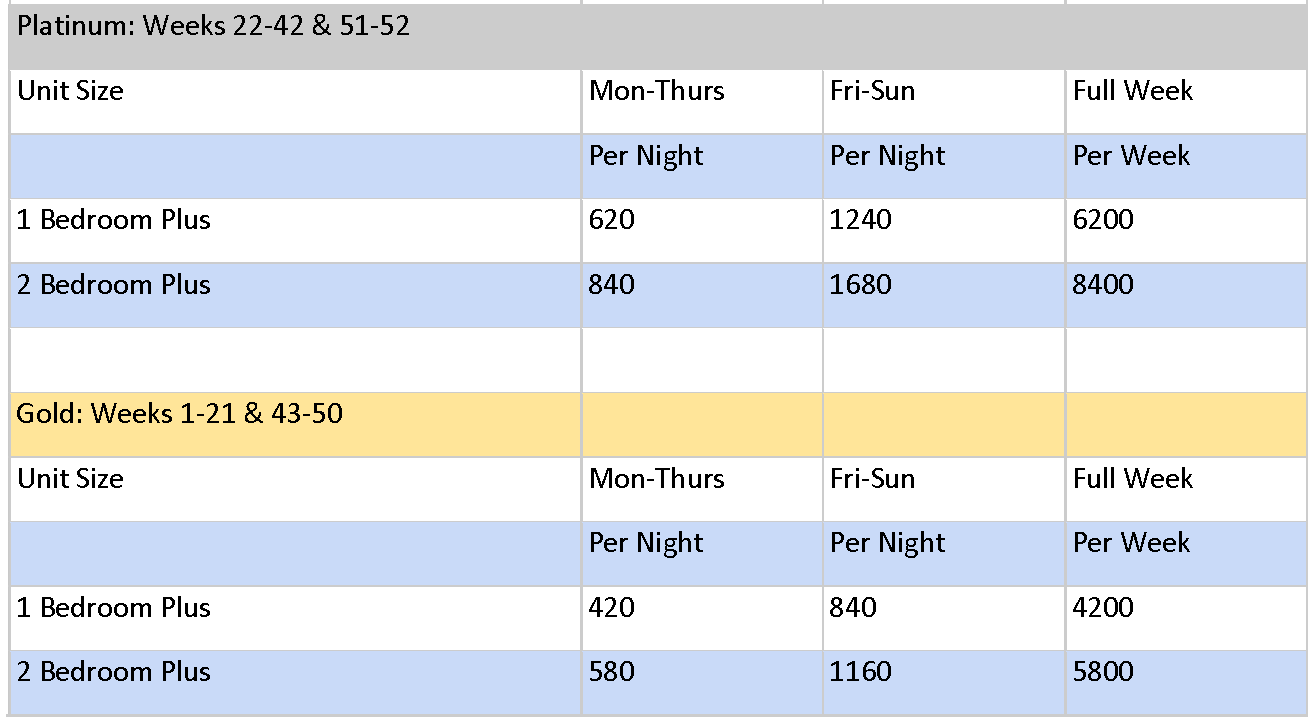Click the Per Week cell in Gold table
This screenshot has height=726, width=1308.
[1186, 553]
